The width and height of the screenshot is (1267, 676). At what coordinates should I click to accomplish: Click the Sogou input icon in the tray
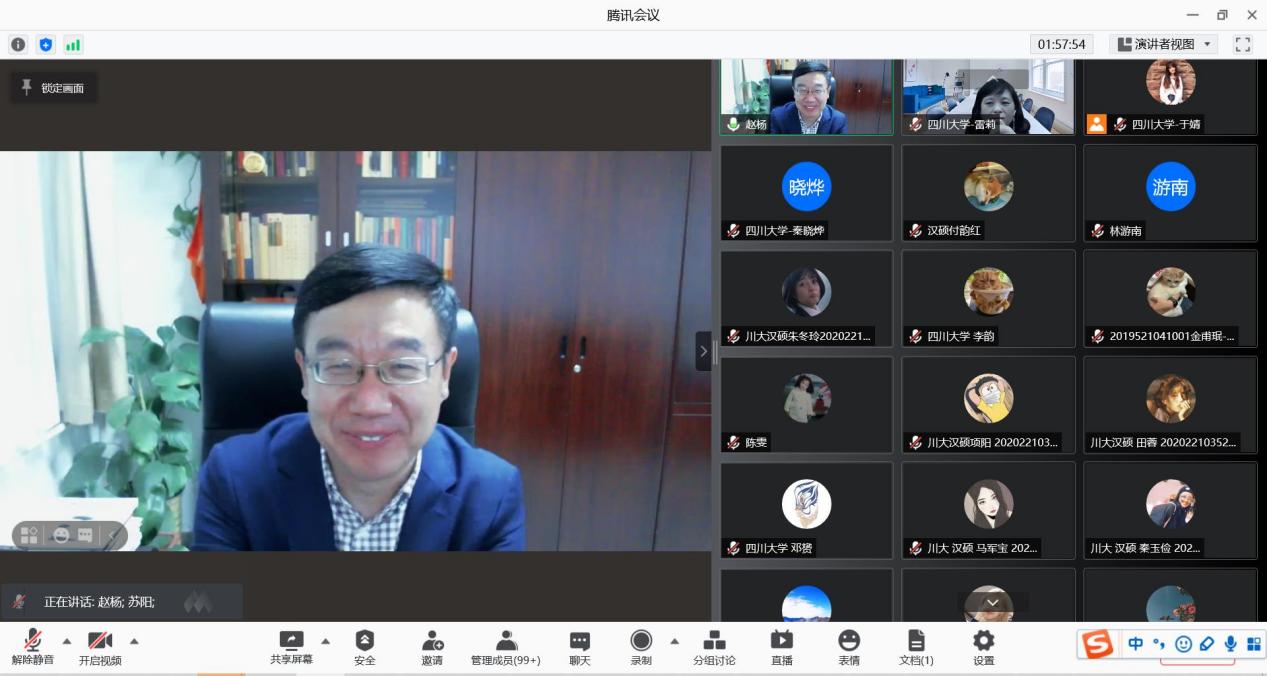(1097, 644)
